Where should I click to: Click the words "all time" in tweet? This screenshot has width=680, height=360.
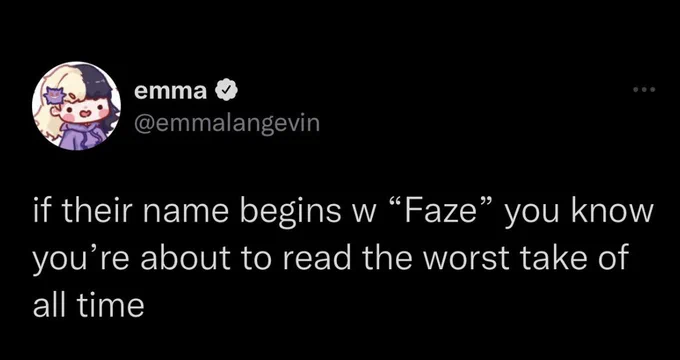(88, 306)
